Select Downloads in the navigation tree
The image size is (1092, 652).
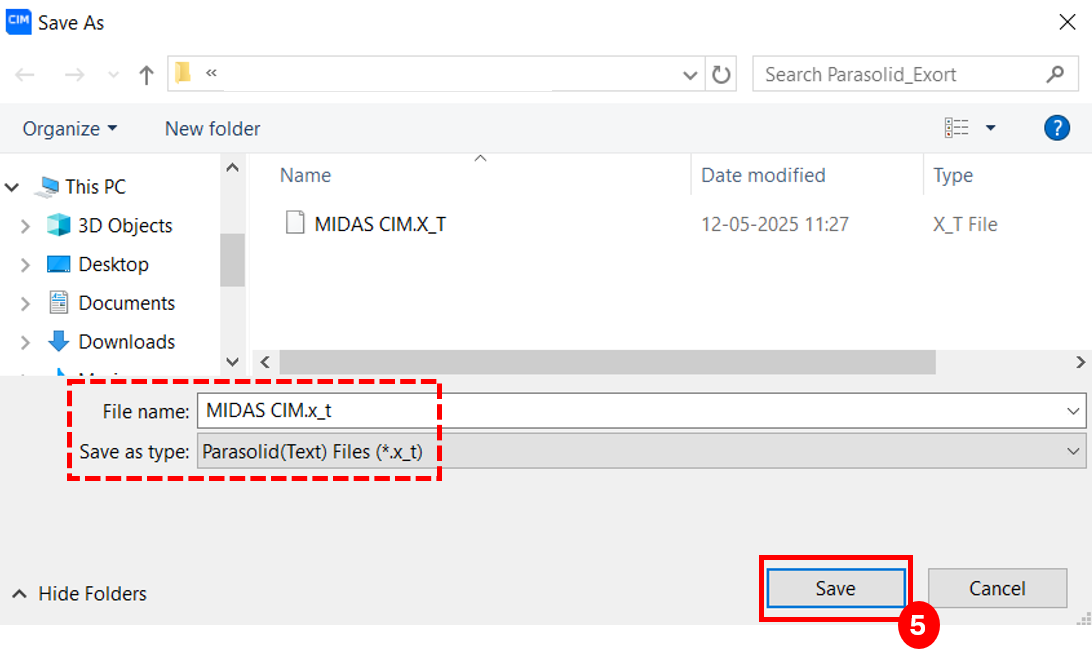point(127,342)
